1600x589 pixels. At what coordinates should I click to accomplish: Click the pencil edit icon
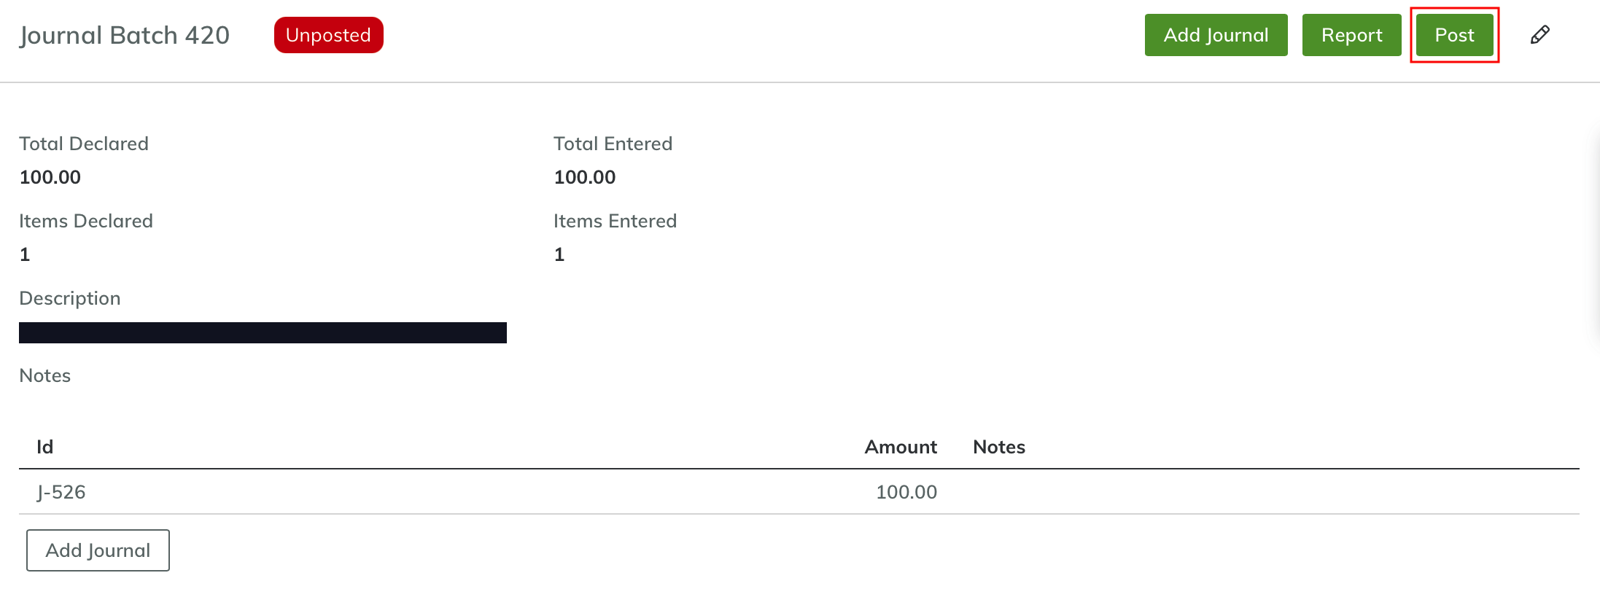[1540, 35]
